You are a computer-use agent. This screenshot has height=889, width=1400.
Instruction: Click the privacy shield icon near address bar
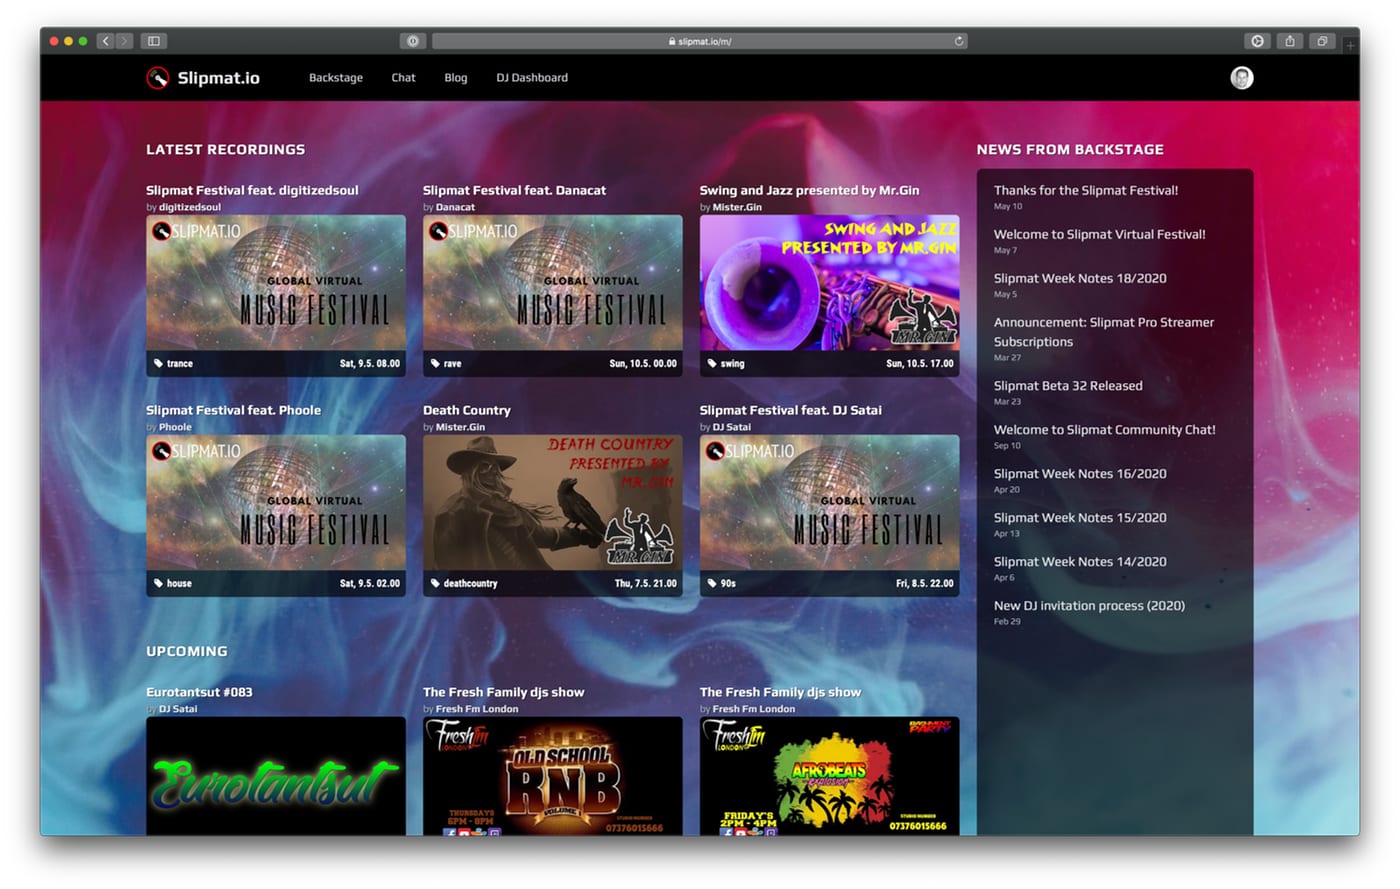tap(412, 41)
